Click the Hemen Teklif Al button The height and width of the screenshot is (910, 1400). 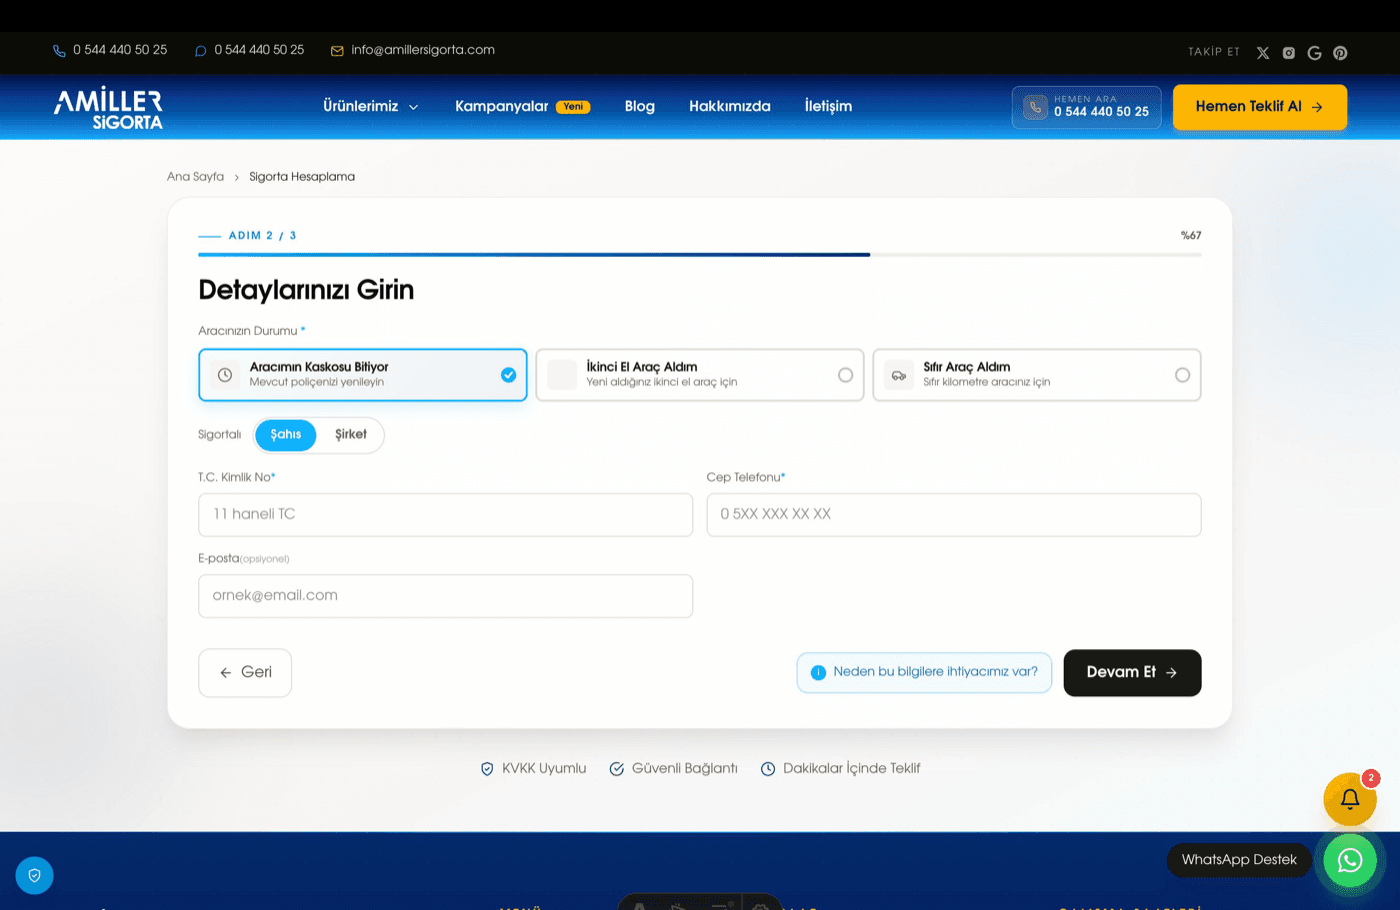[1260, 107]
